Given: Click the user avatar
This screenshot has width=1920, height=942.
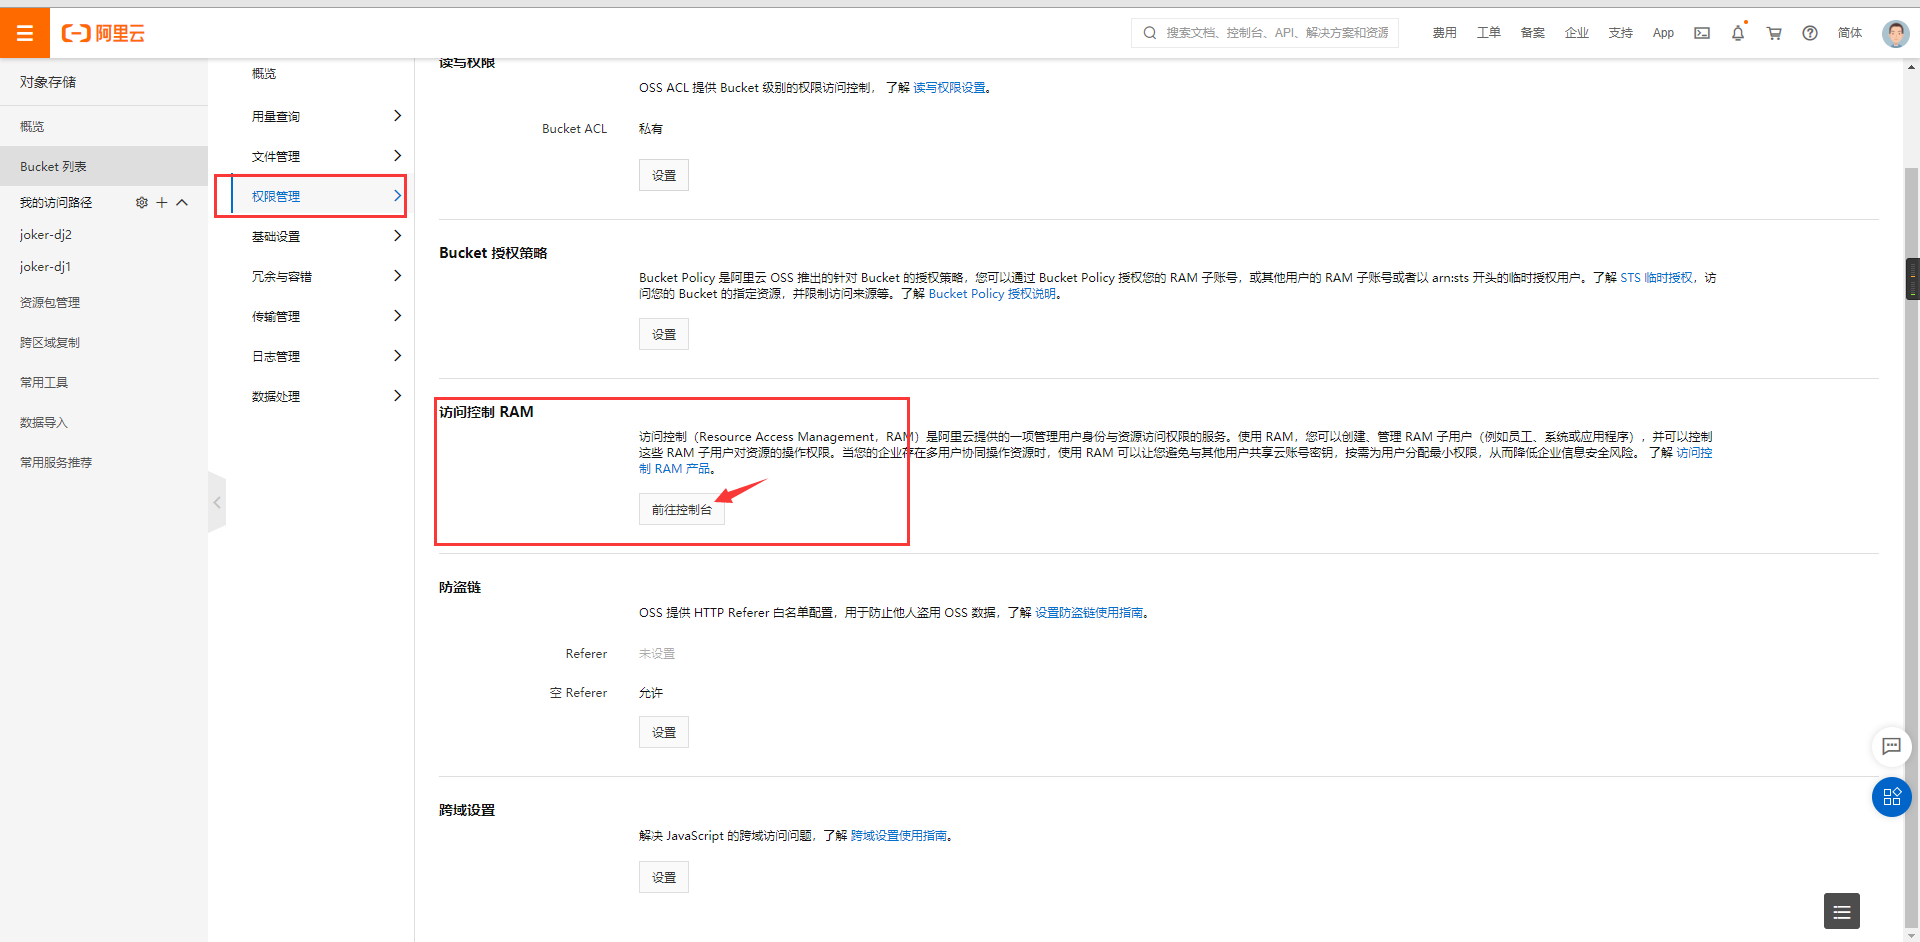Looking at the screenshot, I should tap(1896, 33).
